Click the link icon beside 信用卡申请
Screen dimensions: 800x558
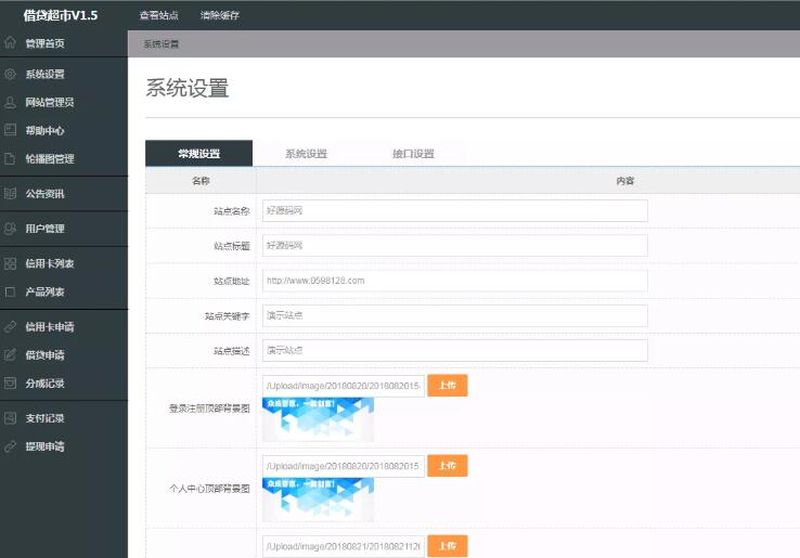point(10,326)
